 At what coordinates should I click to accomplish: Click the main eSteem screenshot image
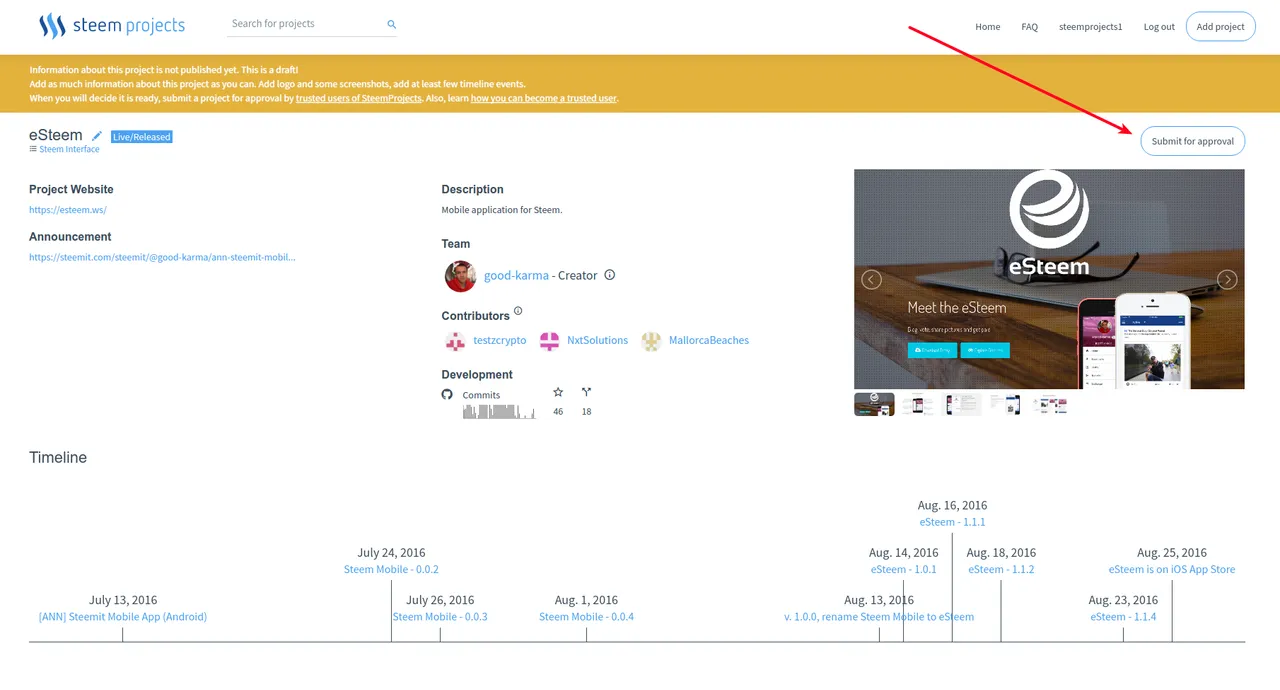tap(1049, 279)
